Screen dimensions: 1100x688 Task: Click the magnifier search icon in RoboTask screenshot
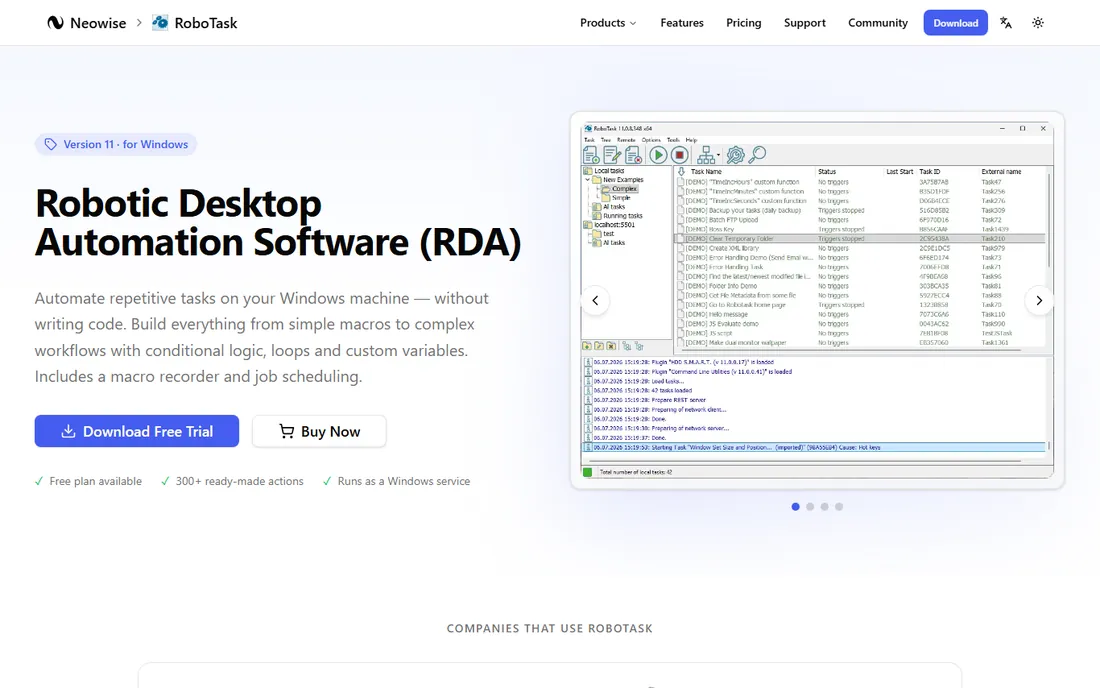click(757, 154)
